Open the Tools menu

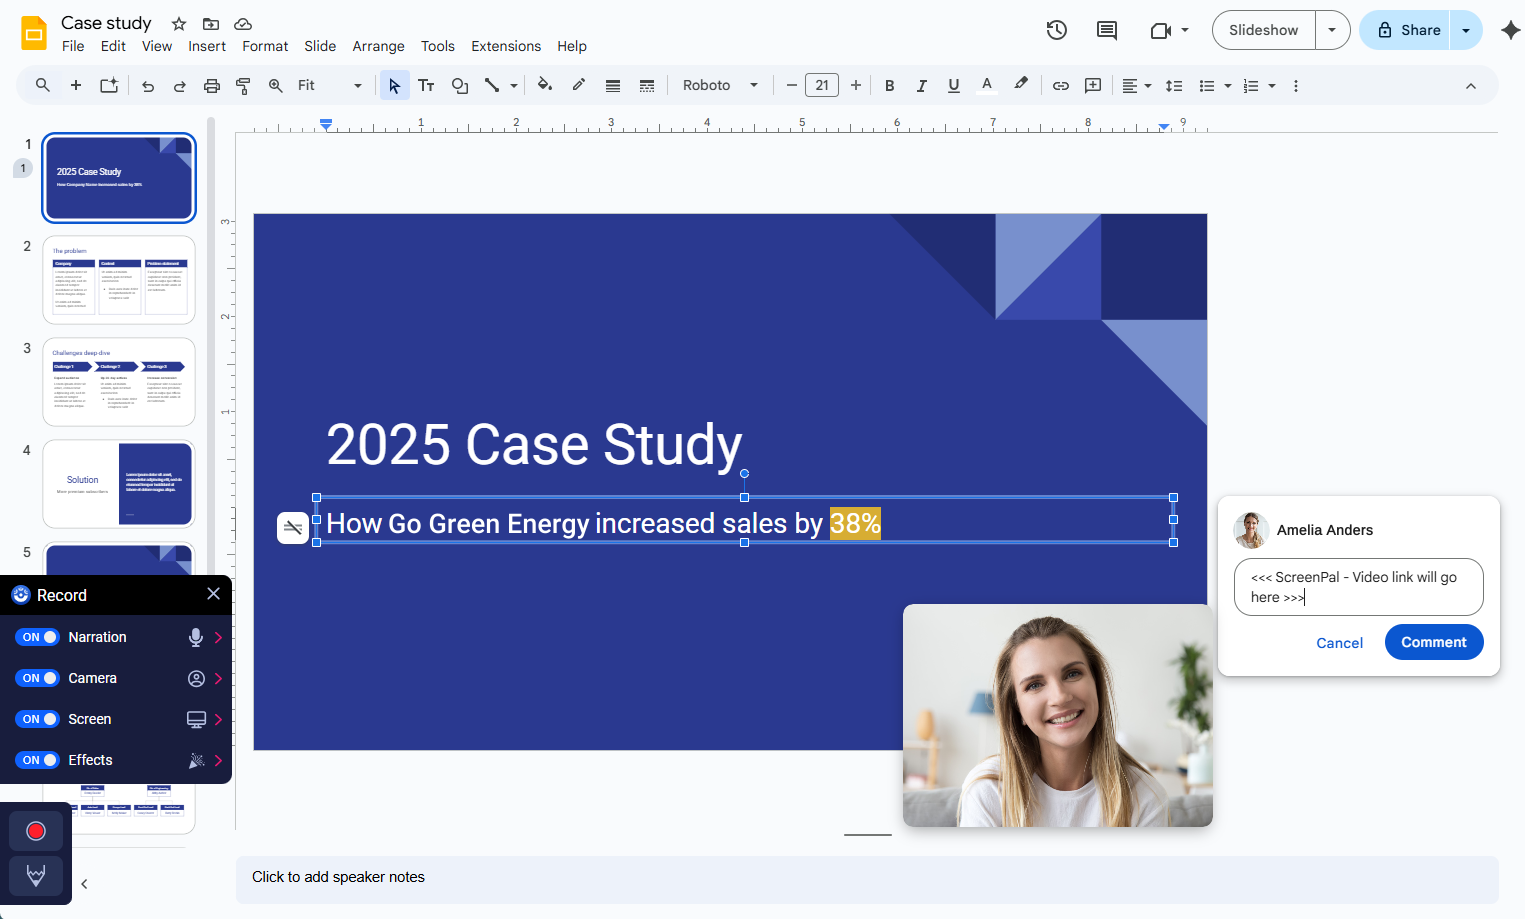tap(438, 46)
